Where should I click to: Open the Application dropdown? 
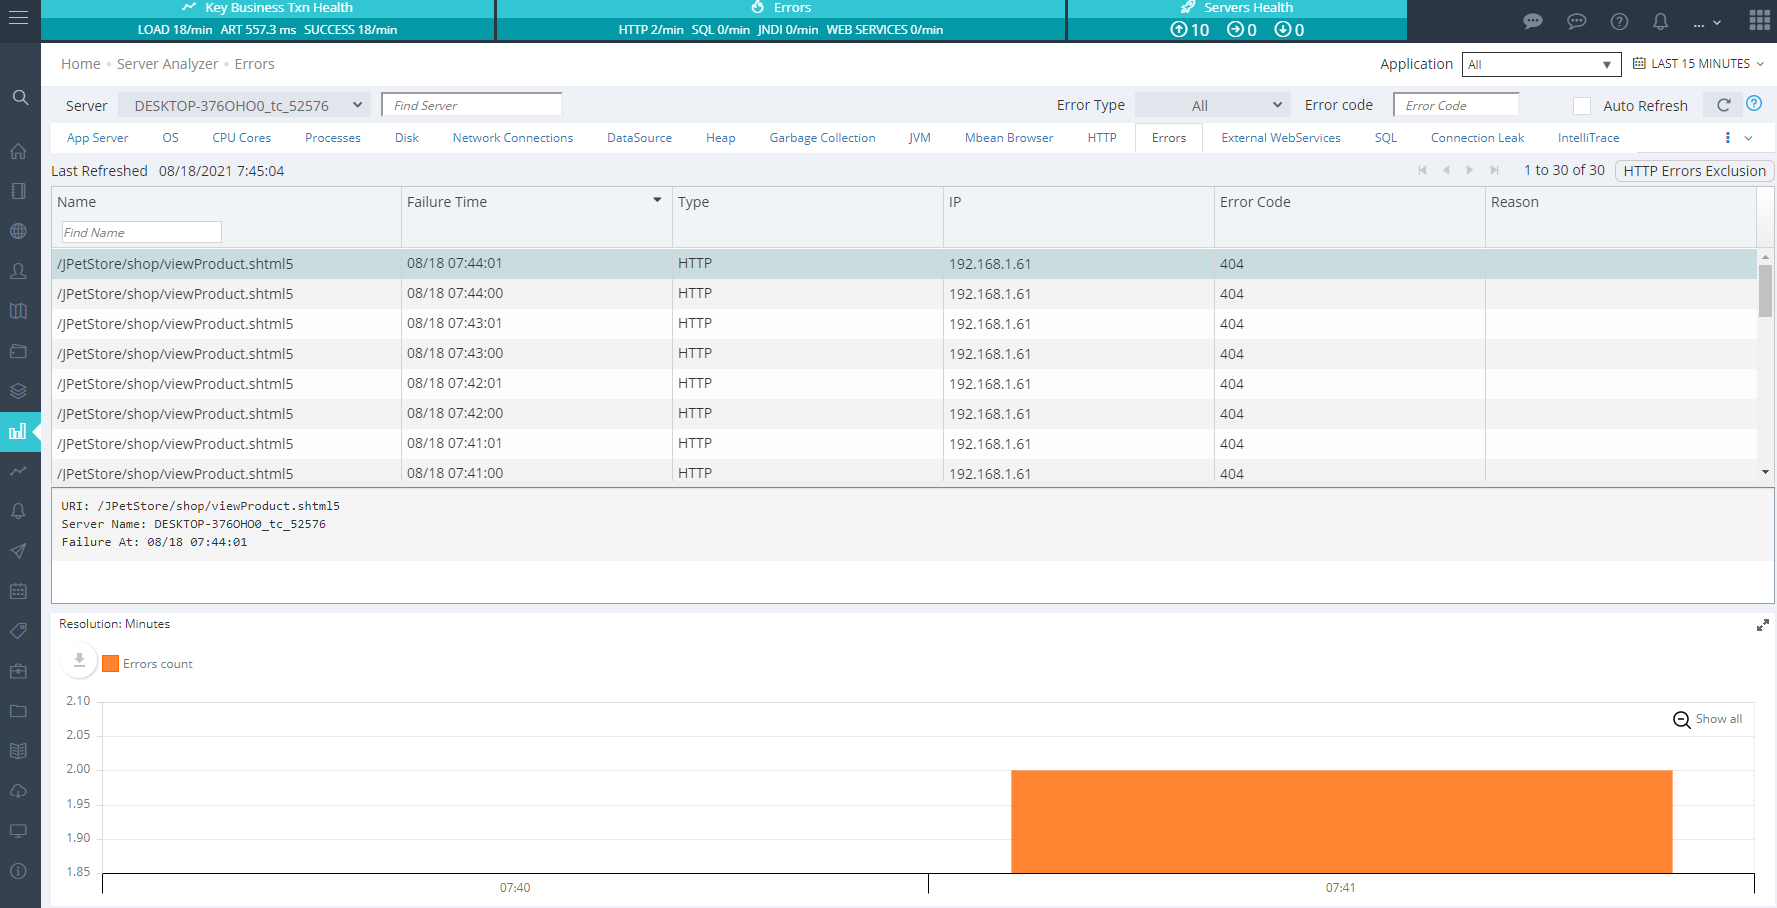point(1540,65)
